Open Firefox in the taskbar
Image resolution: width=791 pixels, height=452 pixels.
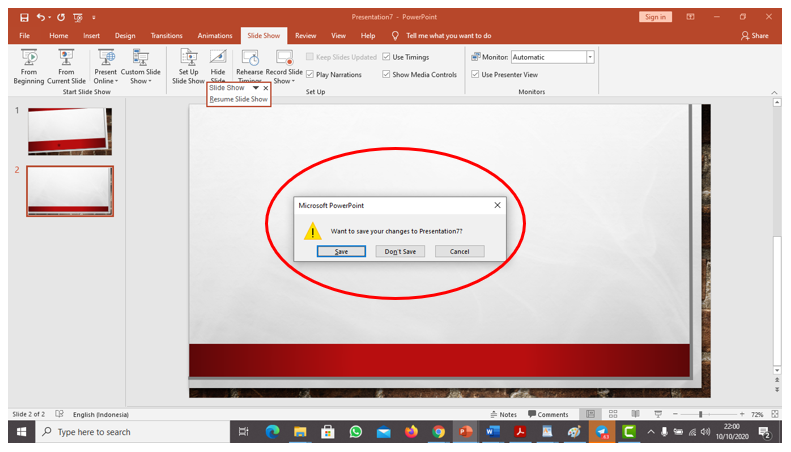coord(411,432)
